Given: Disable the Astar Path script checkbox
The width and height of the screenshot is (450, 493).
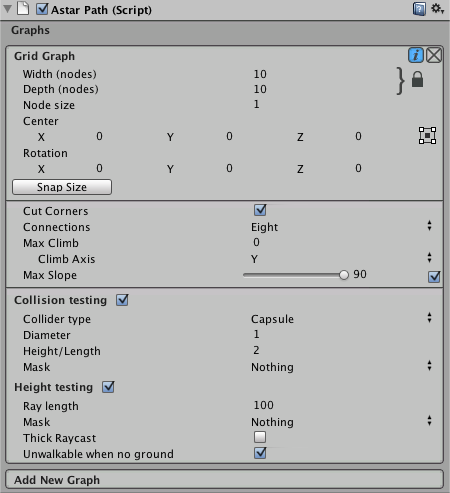Looking at the screenshot, I should pos(42,9).
